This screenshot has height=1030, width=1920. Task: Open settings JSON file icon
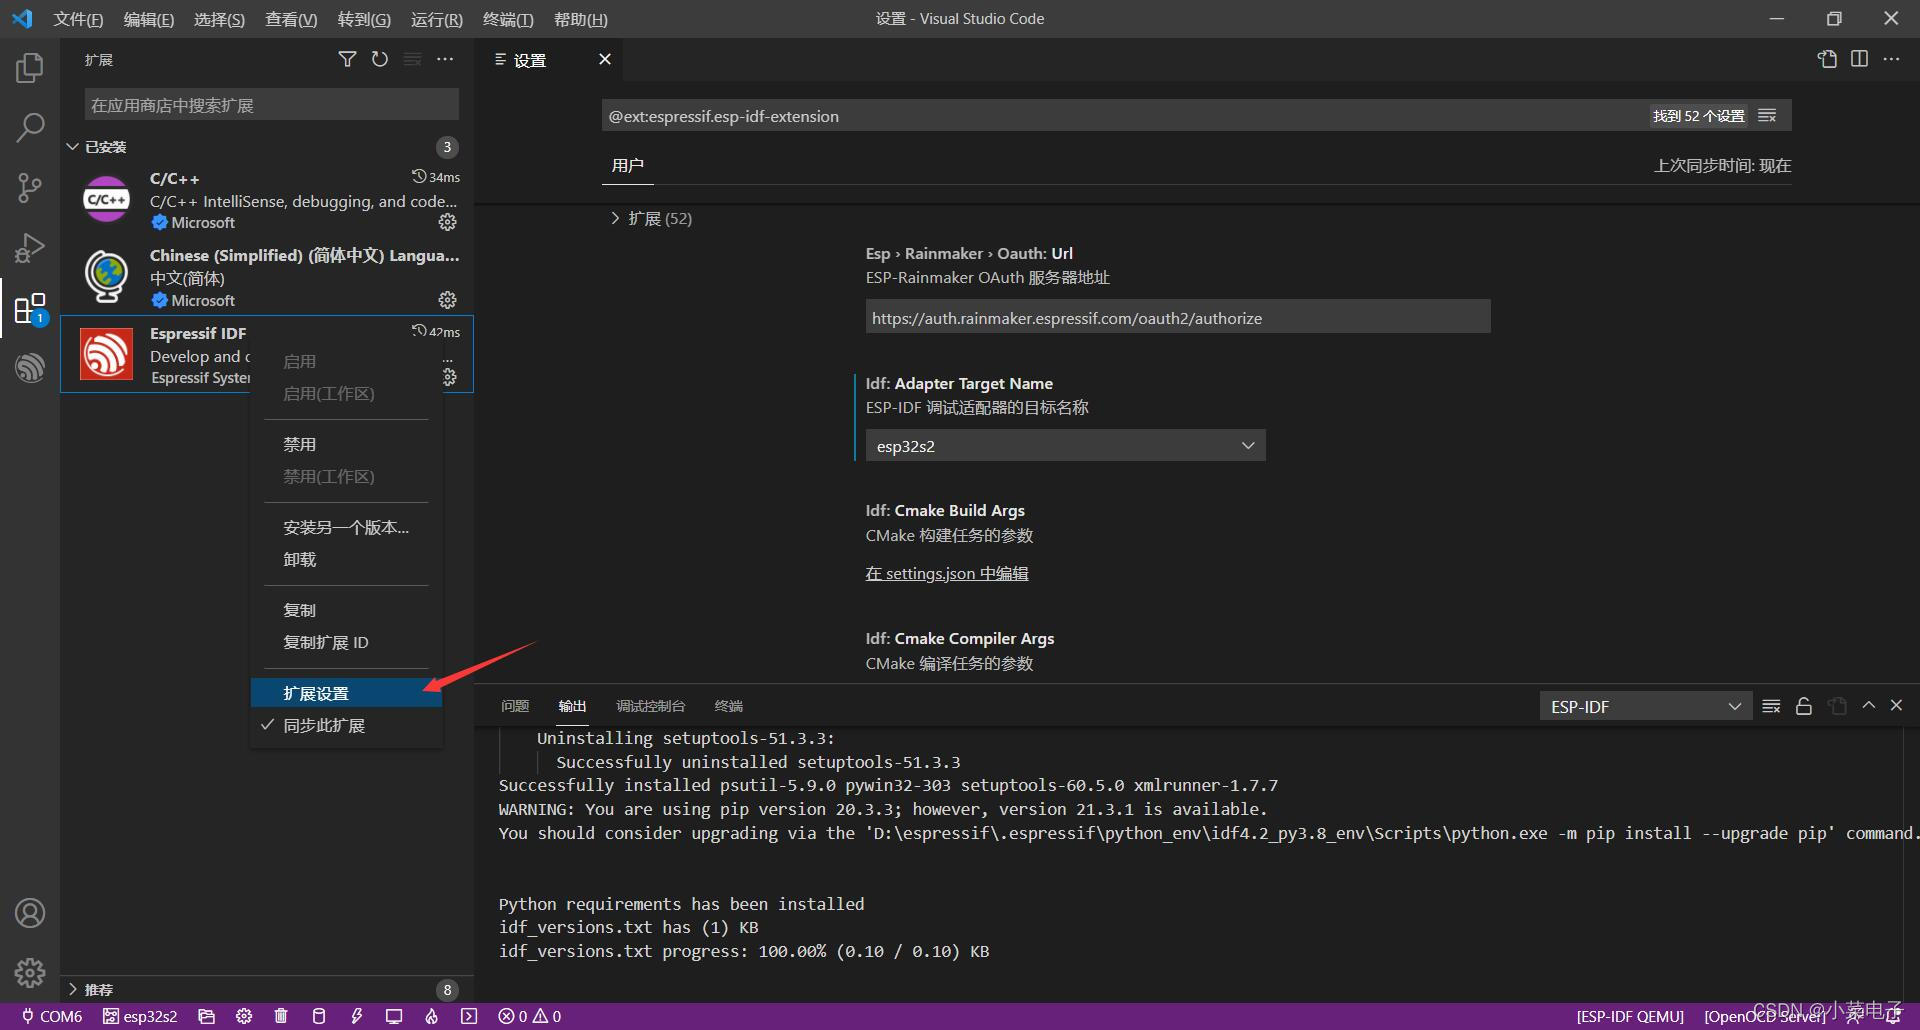pyautogui.click(x=1827, y=59)
